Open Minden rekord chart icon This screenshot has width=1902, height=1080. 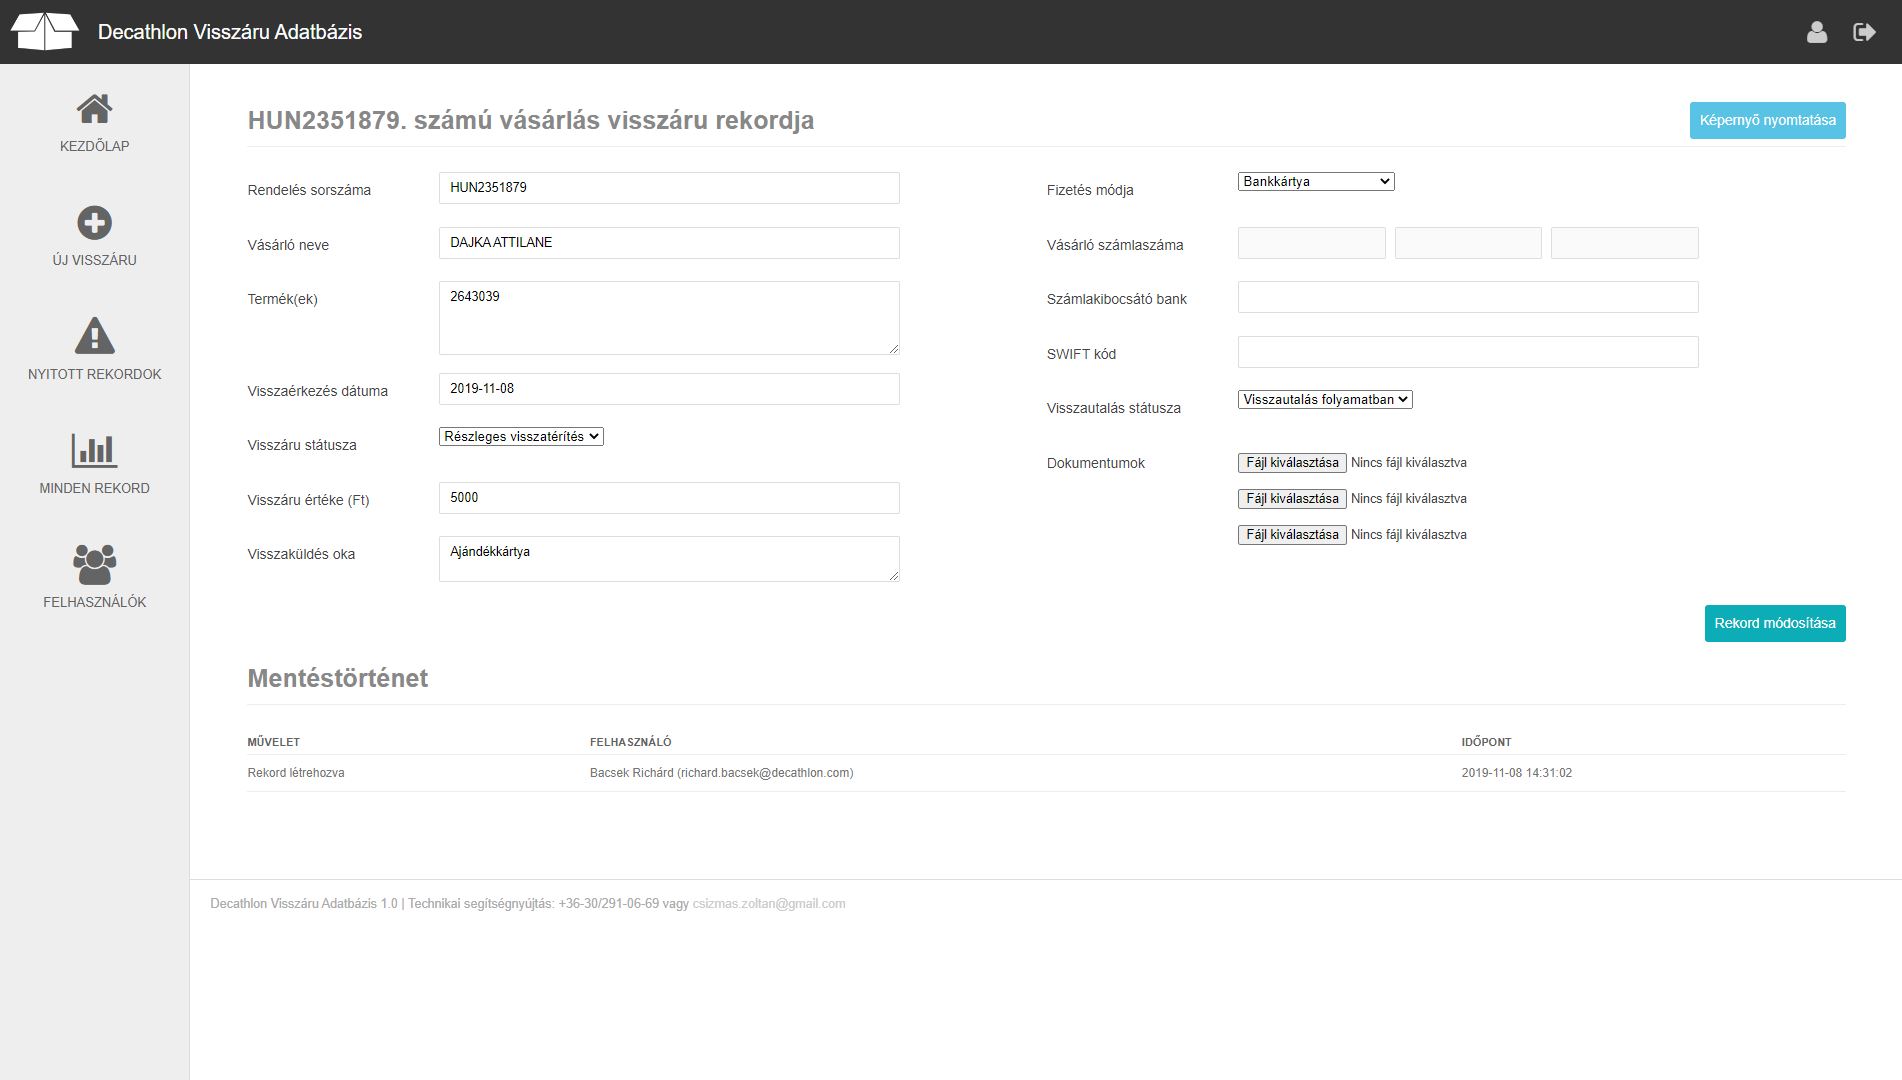coord(94,451)
